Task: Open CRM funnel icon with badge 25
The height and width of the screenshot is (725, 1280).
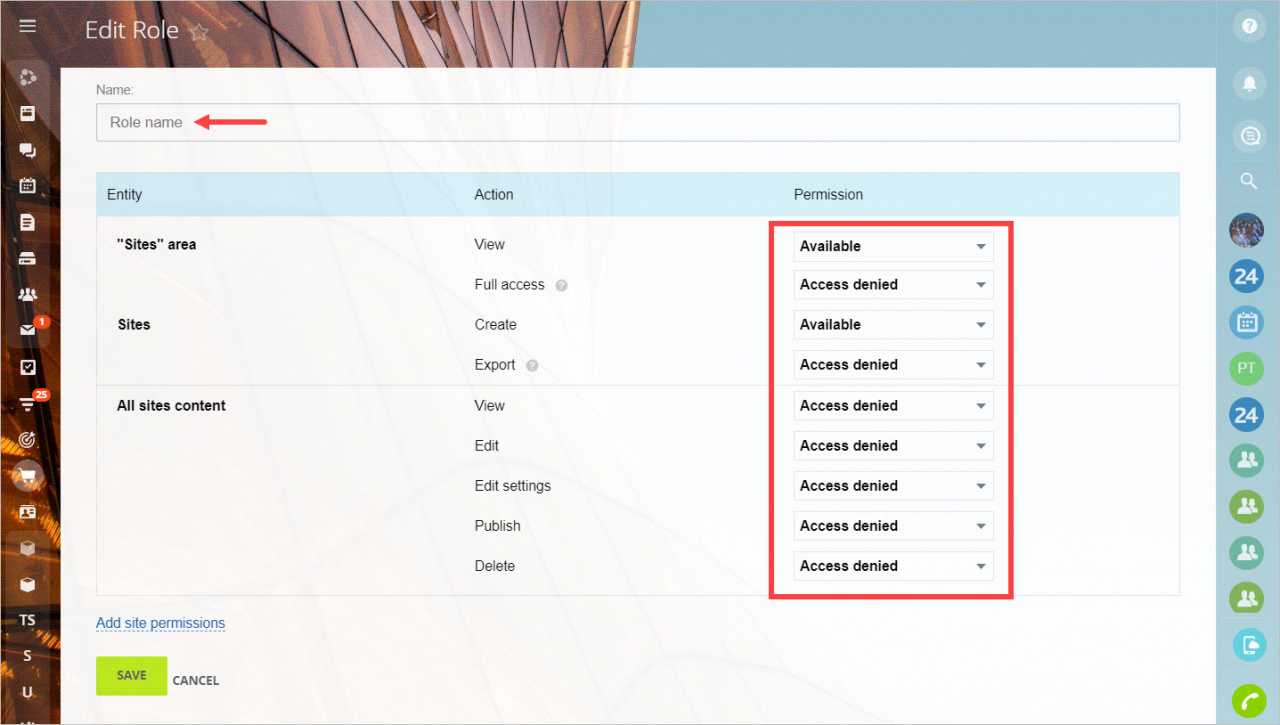Action: (x=28, y=403)
